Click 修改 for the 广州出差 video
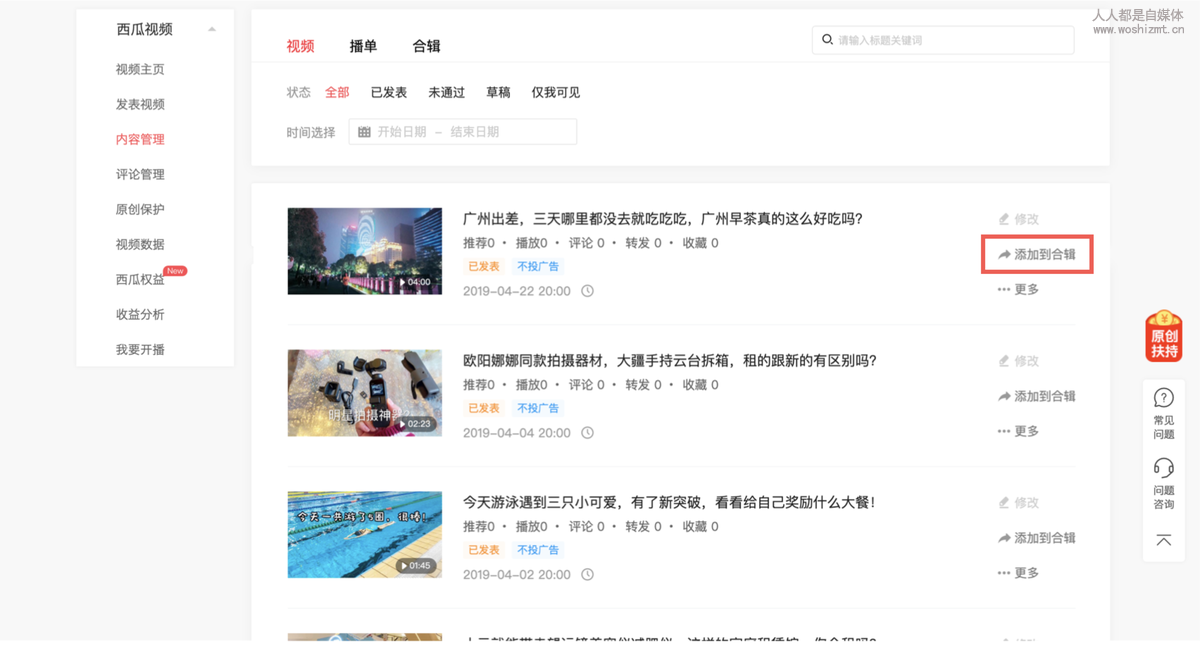Viewport: 1200px width, 645px height. coord(1019,219)
